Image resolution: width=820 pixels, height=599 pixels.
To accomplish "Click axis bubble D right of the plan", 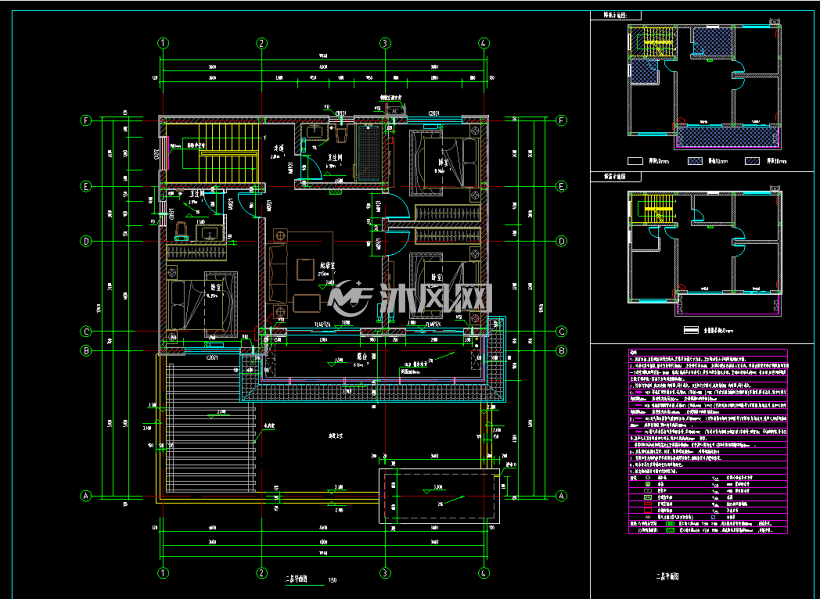I will tap(561, 241).
